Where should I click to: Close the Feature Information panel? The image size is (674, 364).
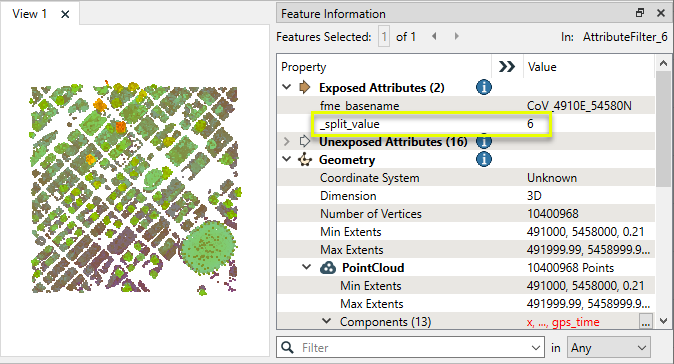[x=661, y=13]
